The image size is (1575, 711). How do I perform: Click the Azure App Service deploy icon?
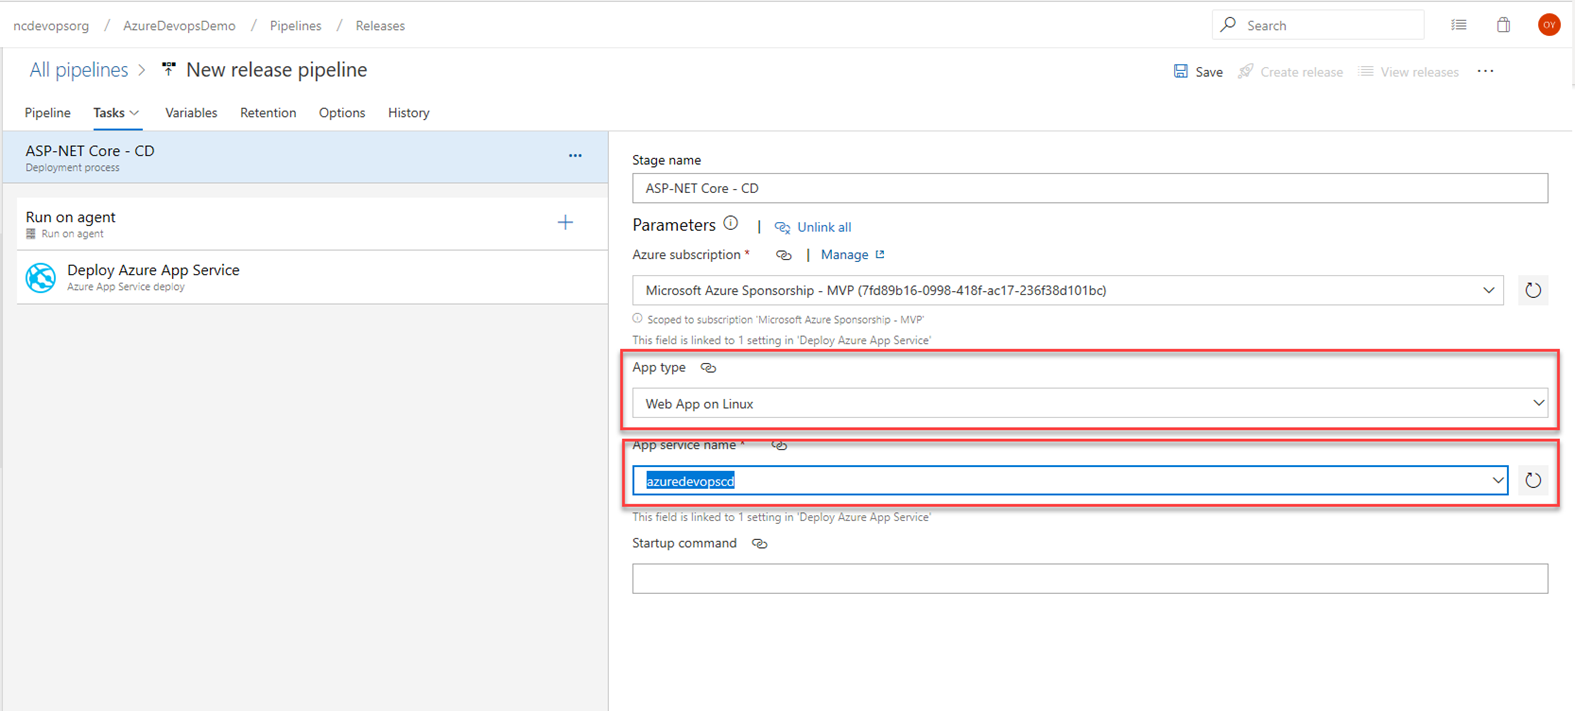pyautogui.click(x=41, y=277)
